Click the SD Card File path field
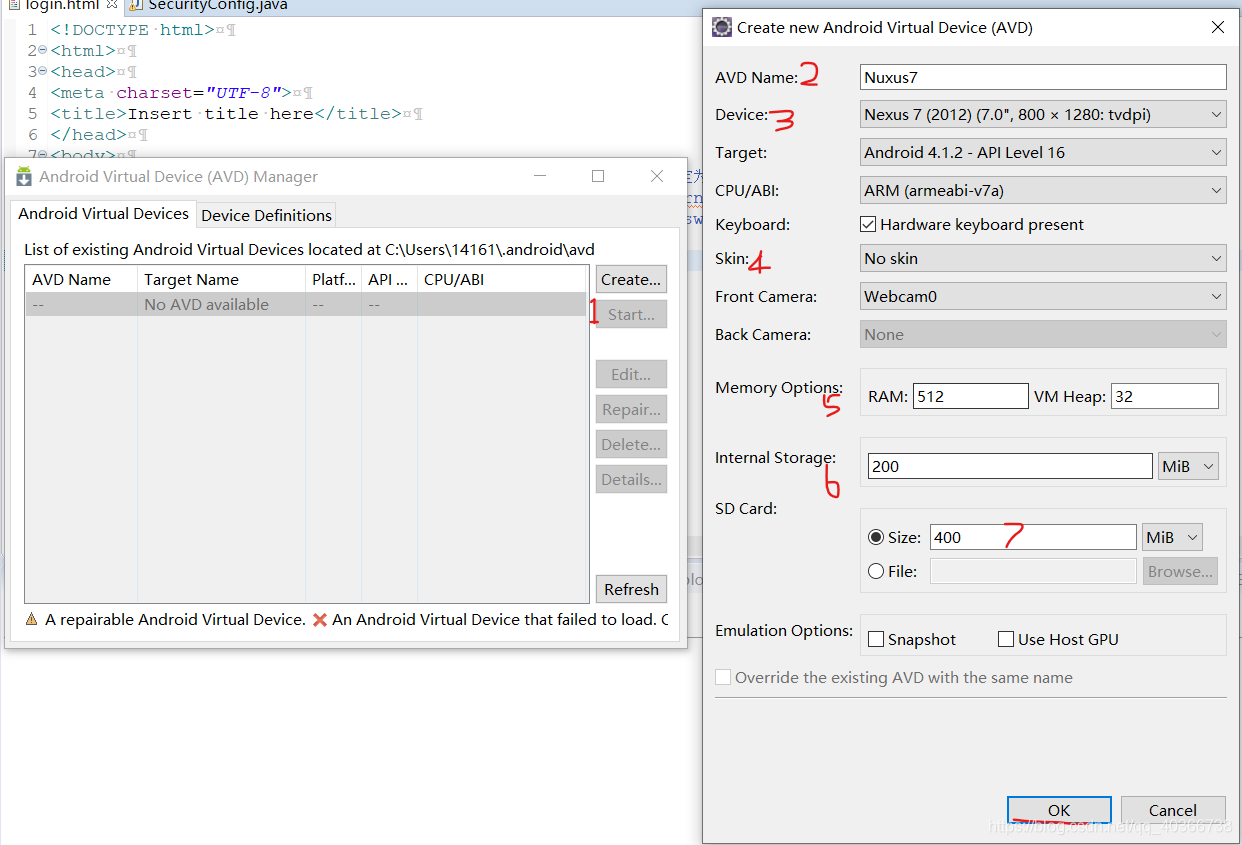1242x845 pixels. (x=1033, y=571)
